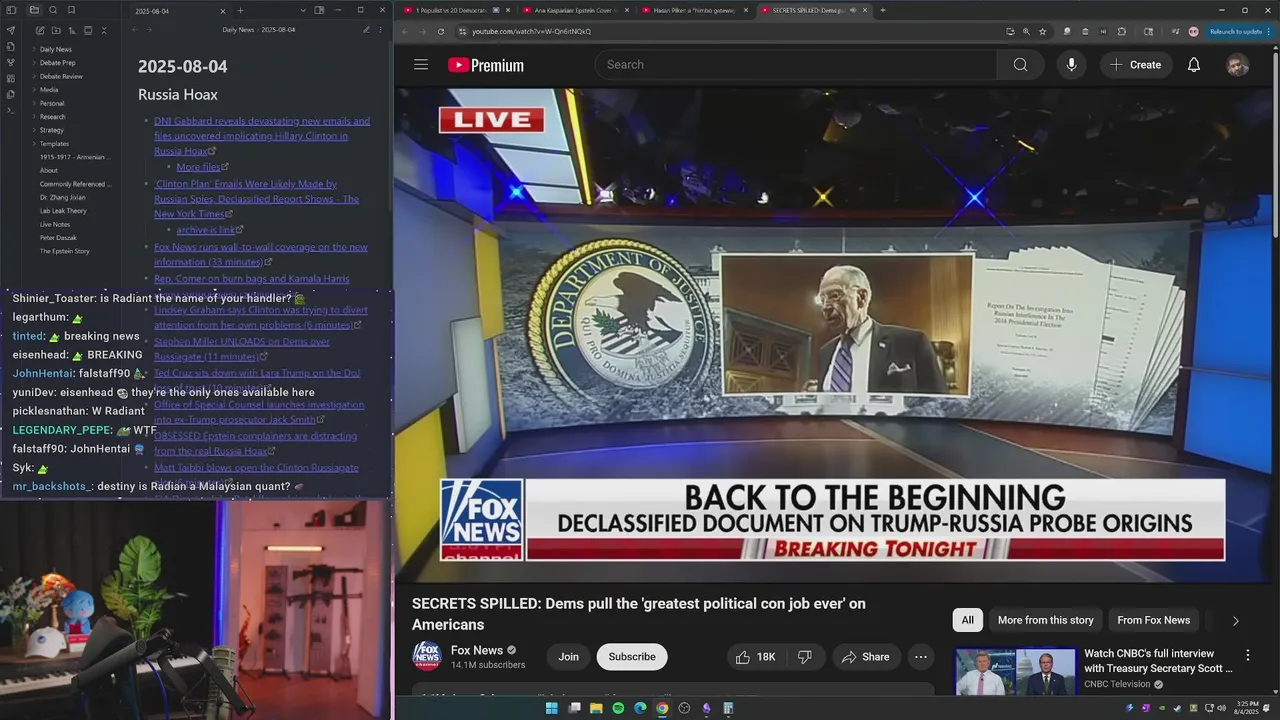The height and width of the screenshot is (720, 1280).
Task: Mute the SECRETS SPILLED tab via speaker icon
Action: coord(852,10)
